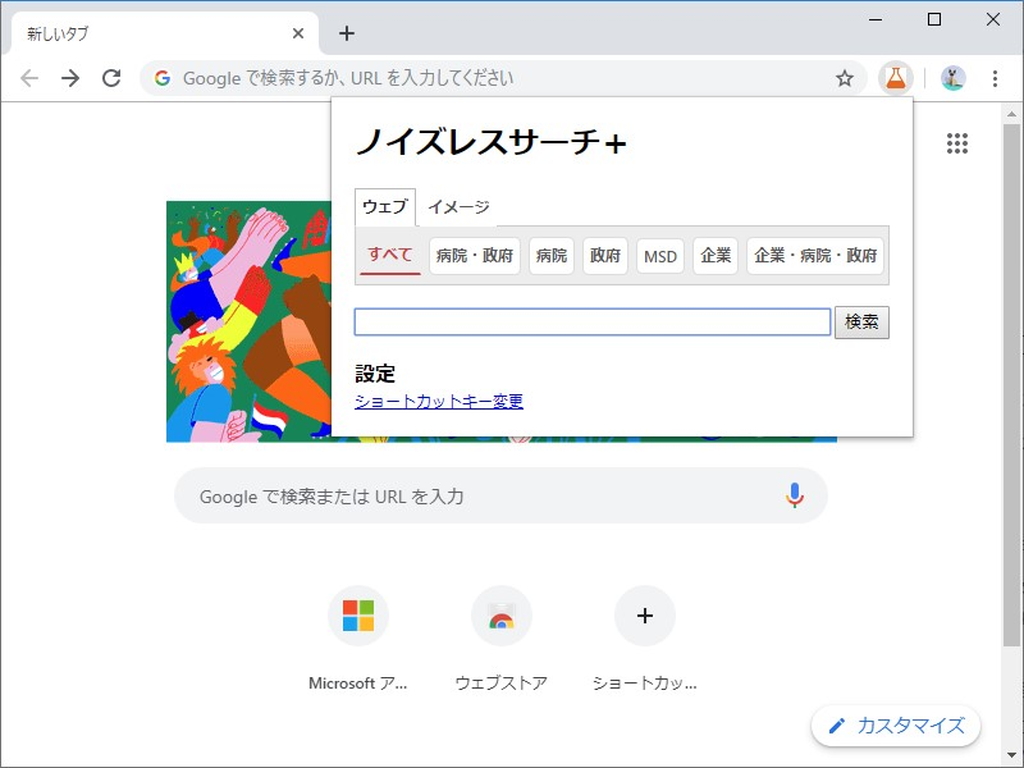Open the Google apps launcher grid

click(956, 143)
